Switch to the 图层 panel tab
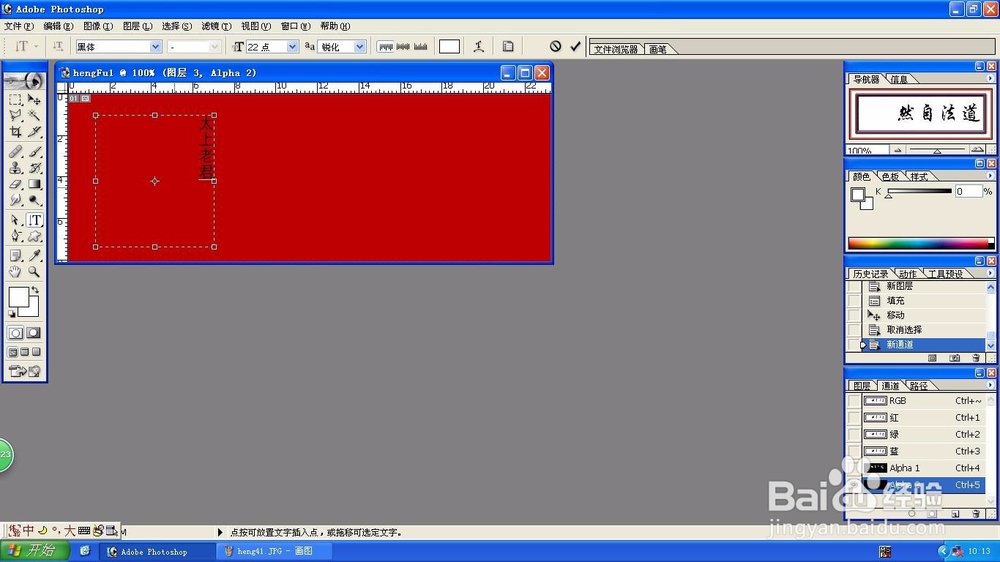Viewport: 1000px width, 562px height. tap(862, 386)
